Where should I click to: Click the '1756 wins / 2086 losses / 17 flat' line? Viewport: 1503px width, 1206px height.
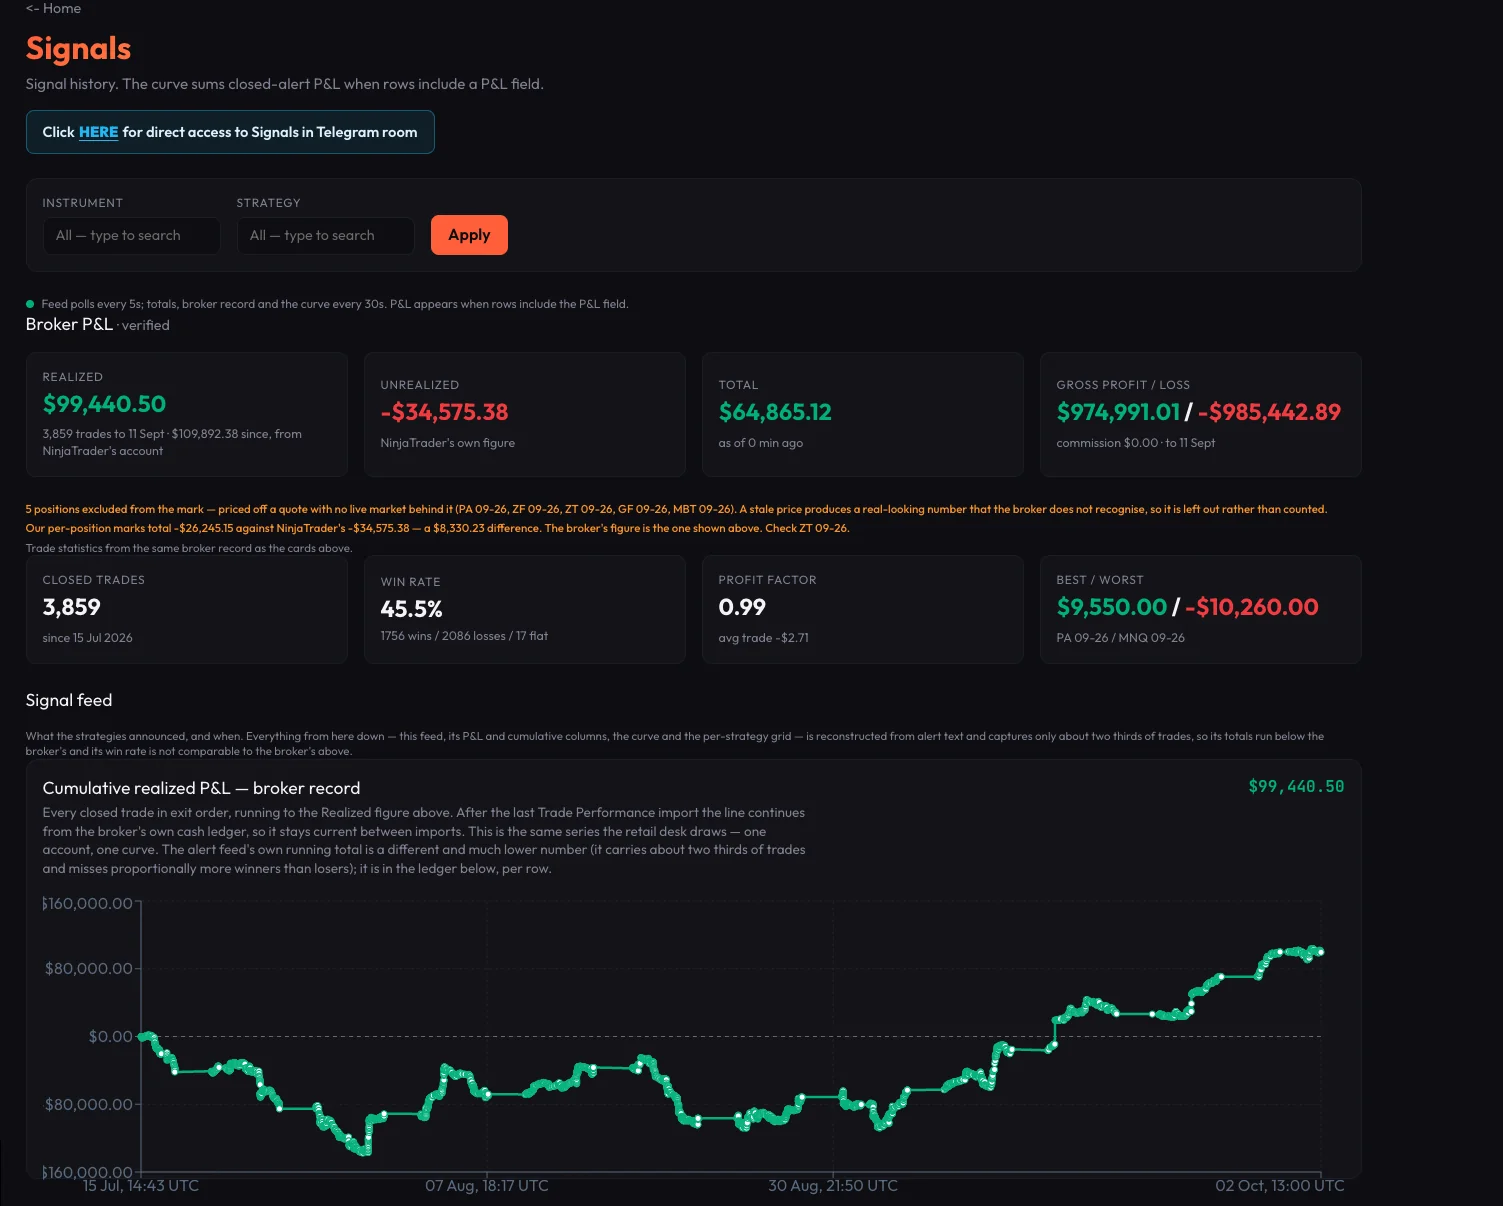pos(464,636)
